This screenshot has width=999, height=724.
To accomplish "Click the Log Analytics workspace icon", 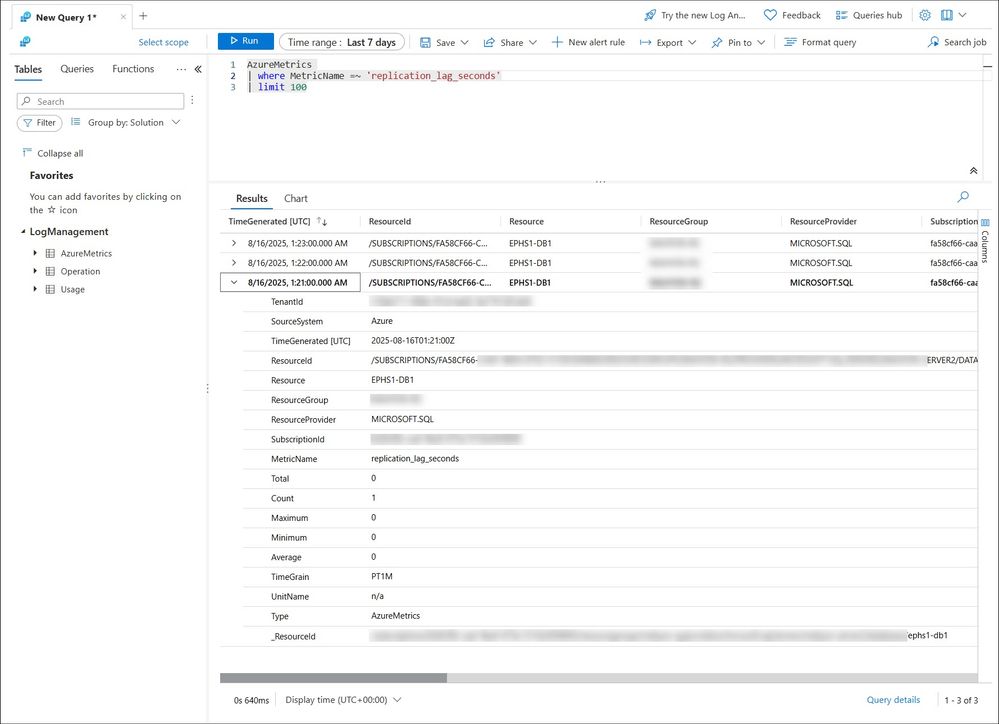I will click(x=25, y=42).
